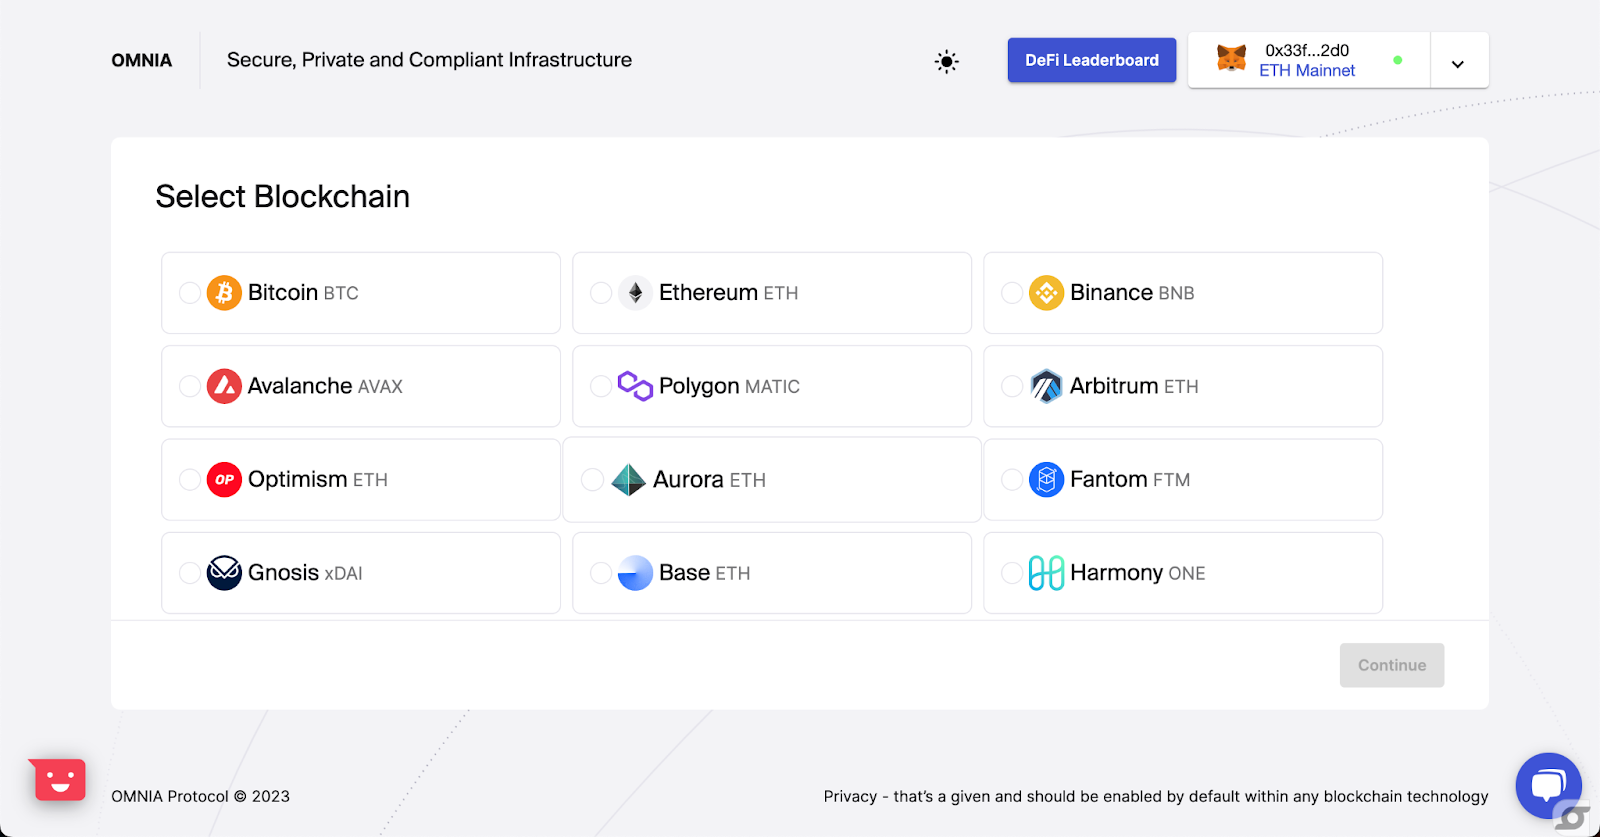Image resolution: width=1600 pixels, height=837 pixels.
Task: Click the MATIC ticker text
Action: (773, 387)
